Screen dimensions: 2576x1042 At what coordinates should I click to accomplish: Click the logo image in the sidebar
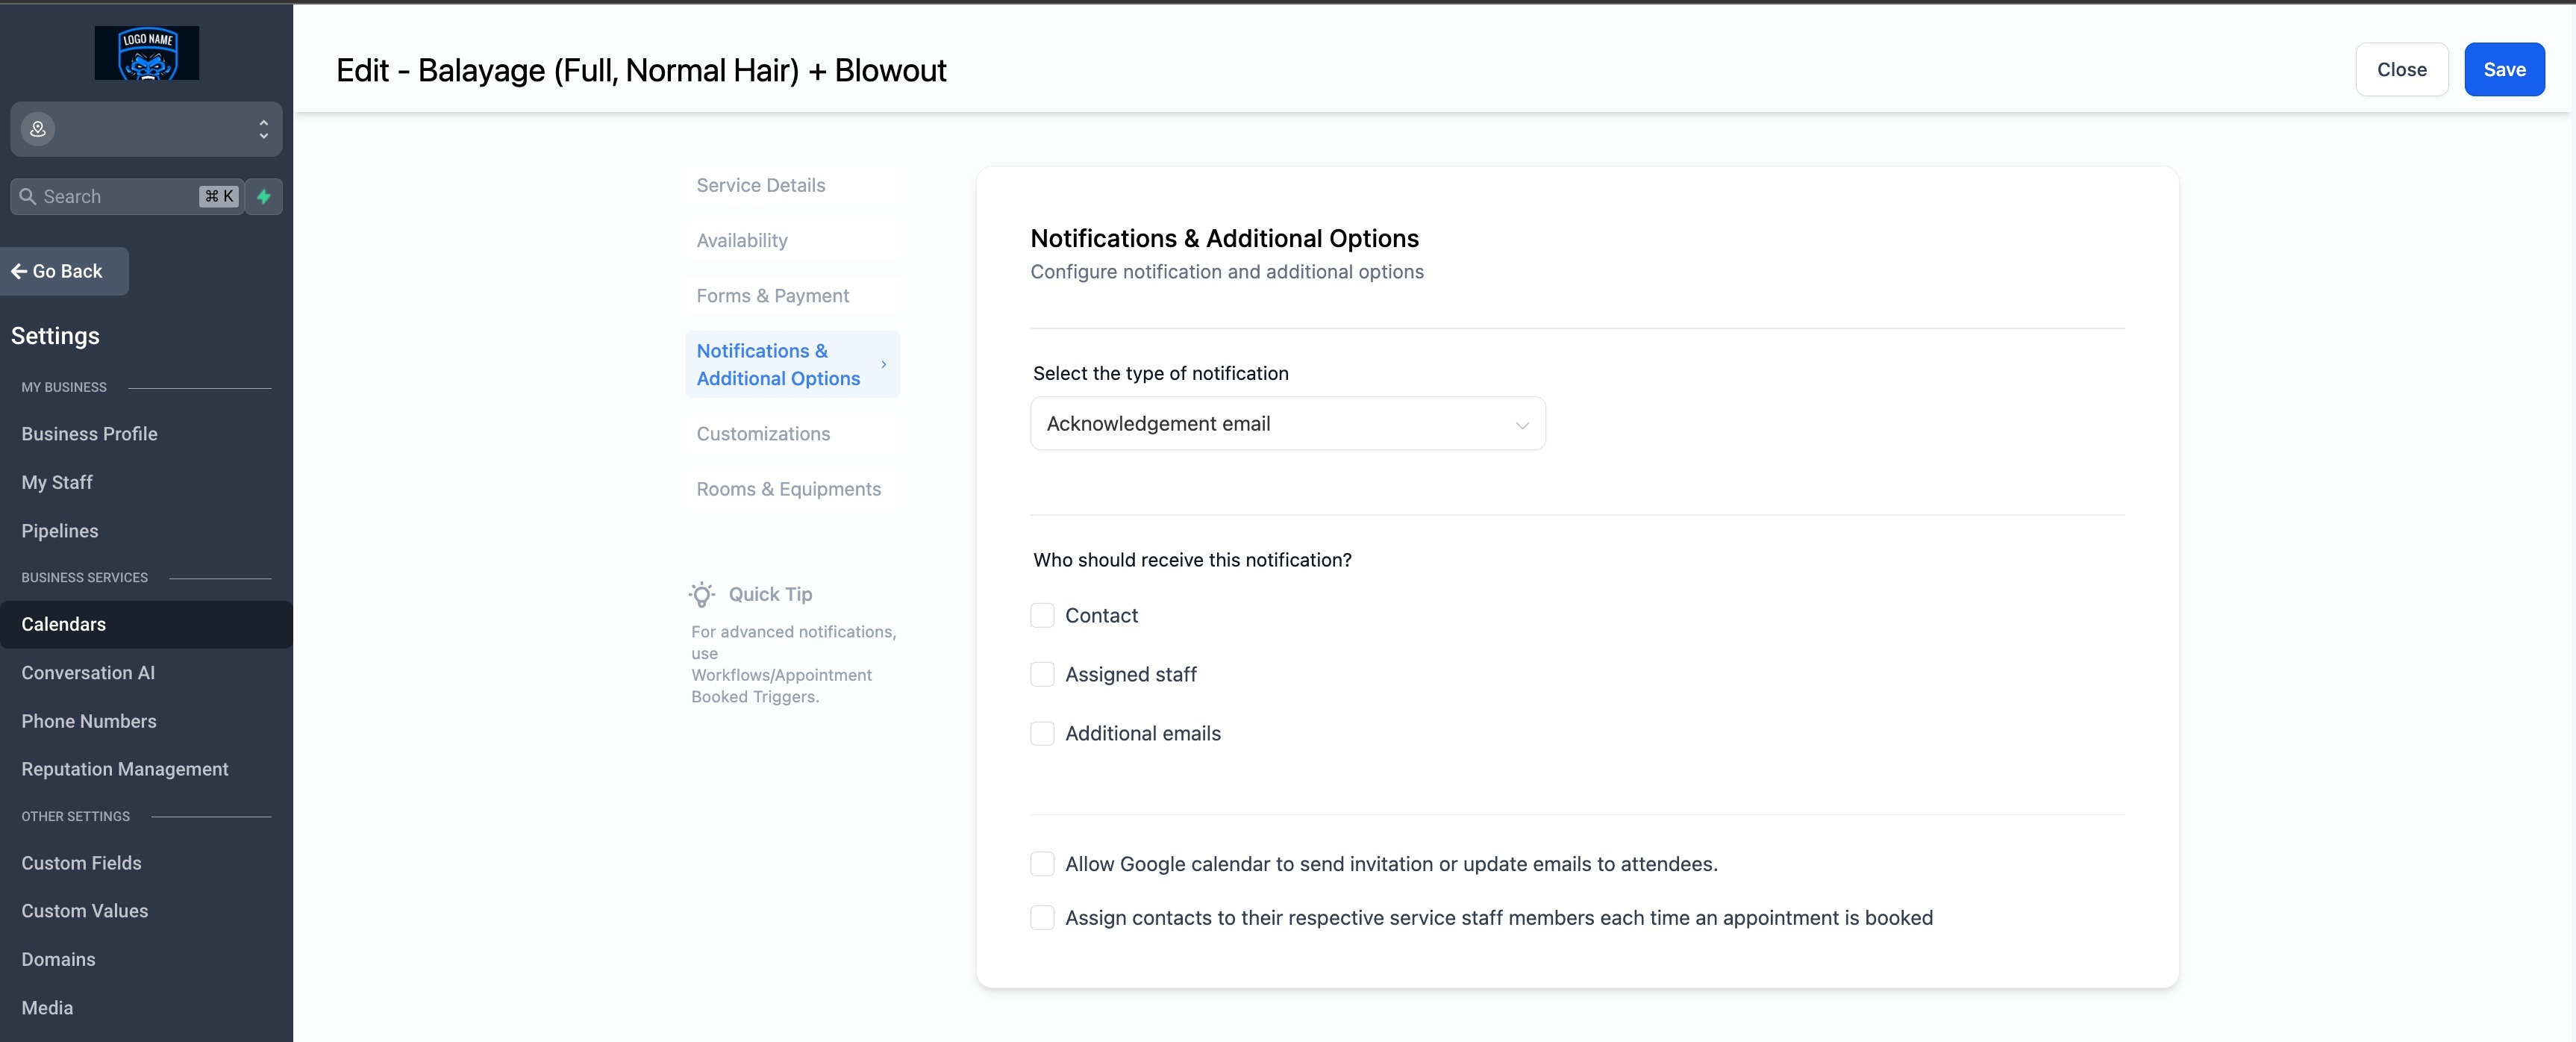146,53
